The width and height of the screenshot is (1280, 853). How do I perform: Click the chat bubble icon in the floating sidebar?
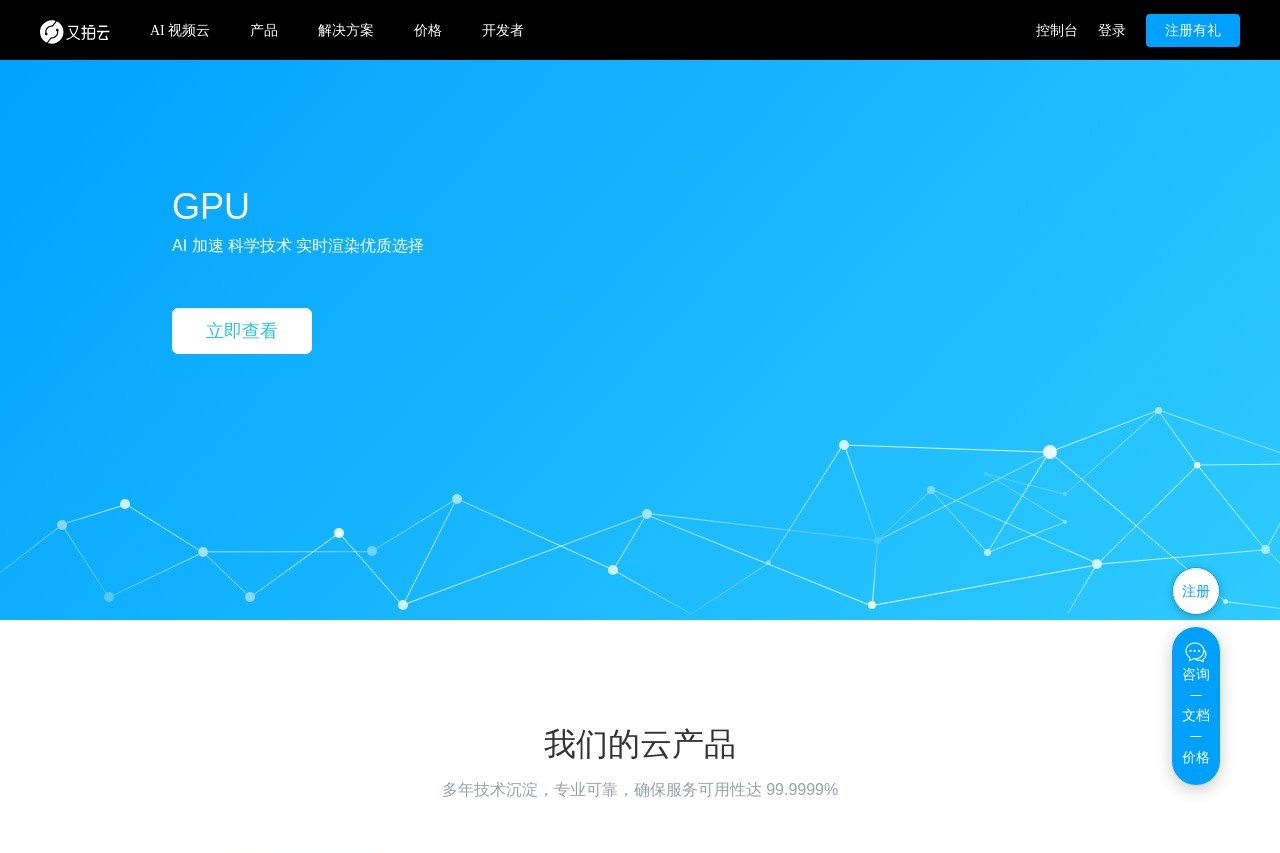[x=1196, y=652]
